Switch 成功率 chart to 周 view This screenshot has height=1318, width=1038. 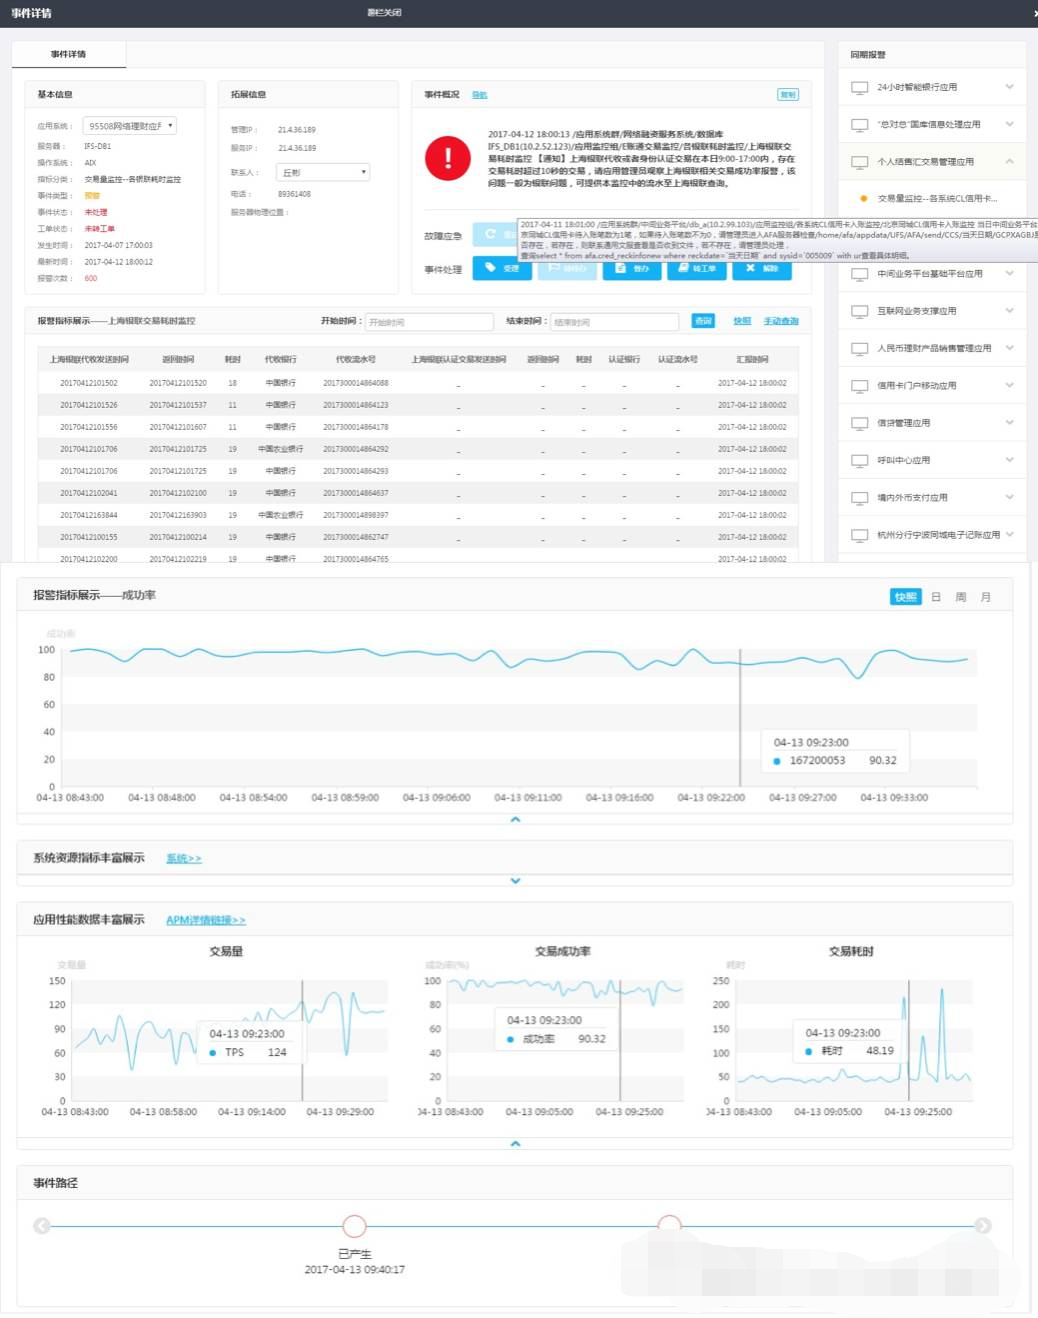[x=961, y=597]
